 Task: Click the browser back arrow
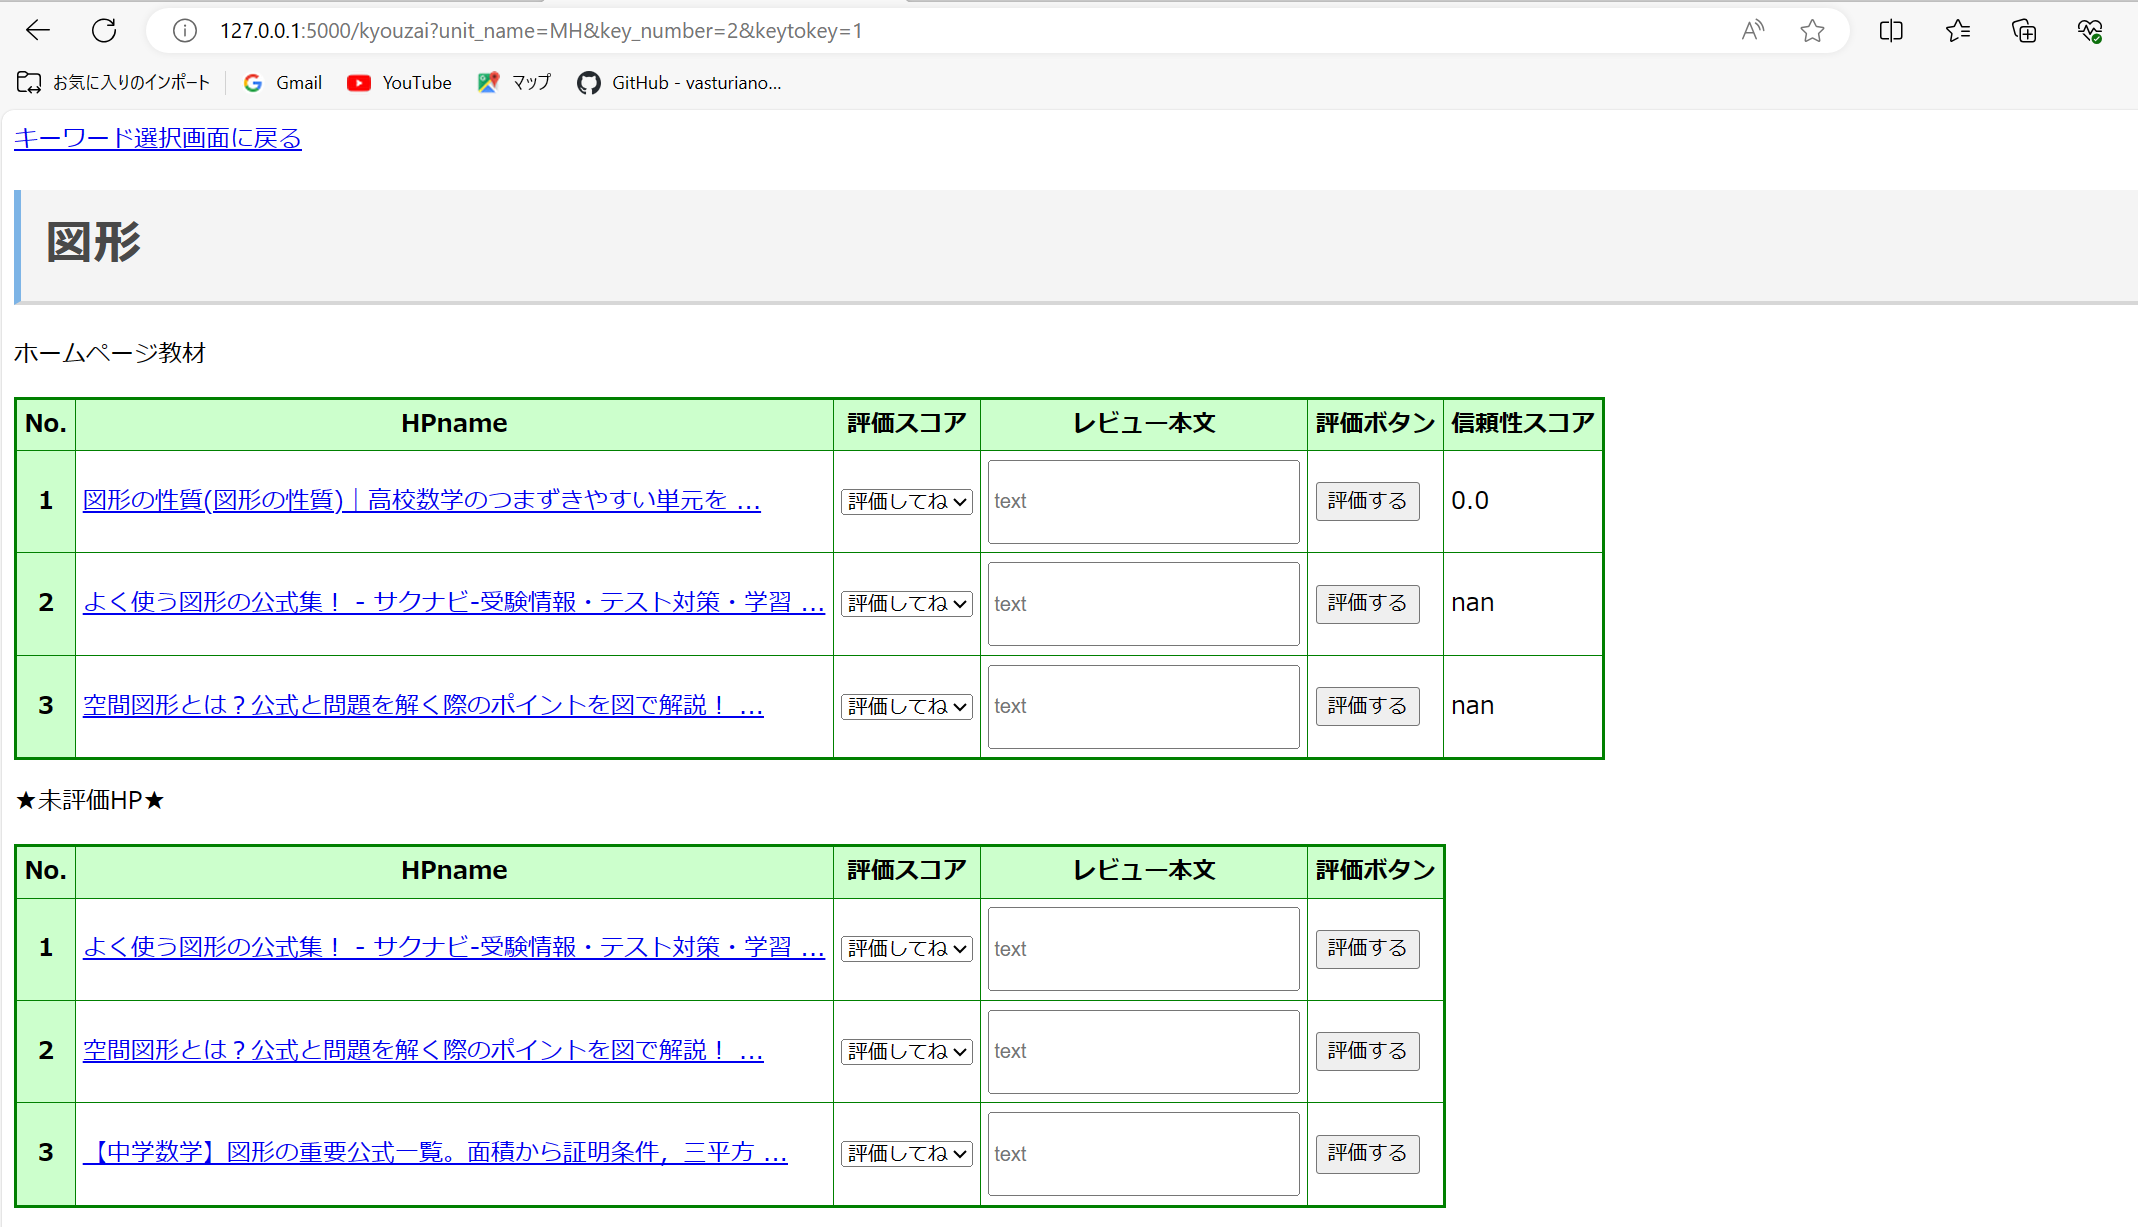point(38,30)
